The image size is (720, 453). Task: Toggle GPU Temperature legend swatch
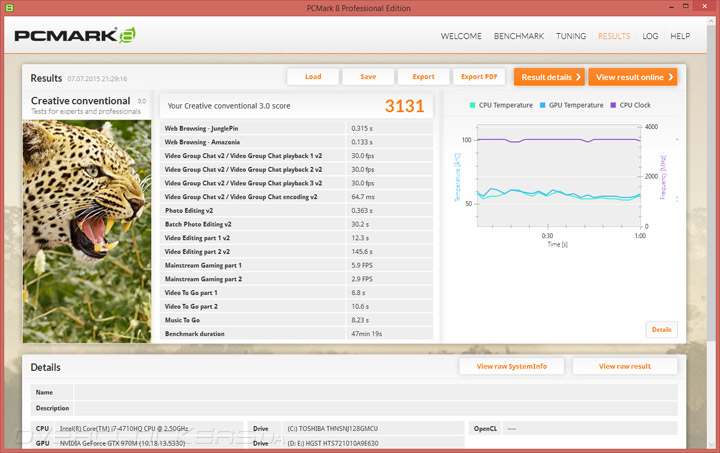coord(542,105)
